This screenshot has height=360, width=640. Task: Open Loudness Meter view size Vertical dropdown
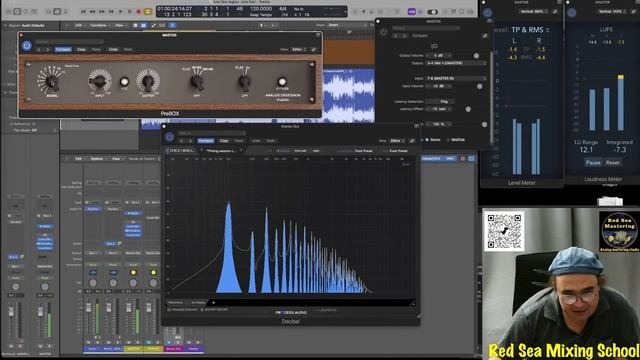[613, 11]
